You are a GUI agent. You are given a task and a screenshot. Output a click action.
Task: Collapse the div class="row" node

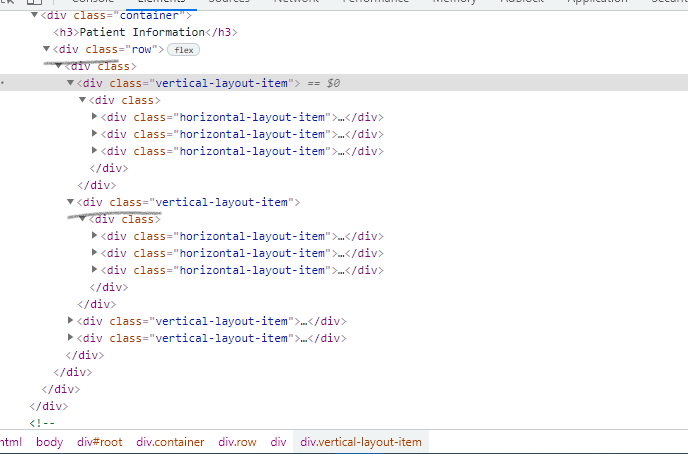(x=46, y=49)
